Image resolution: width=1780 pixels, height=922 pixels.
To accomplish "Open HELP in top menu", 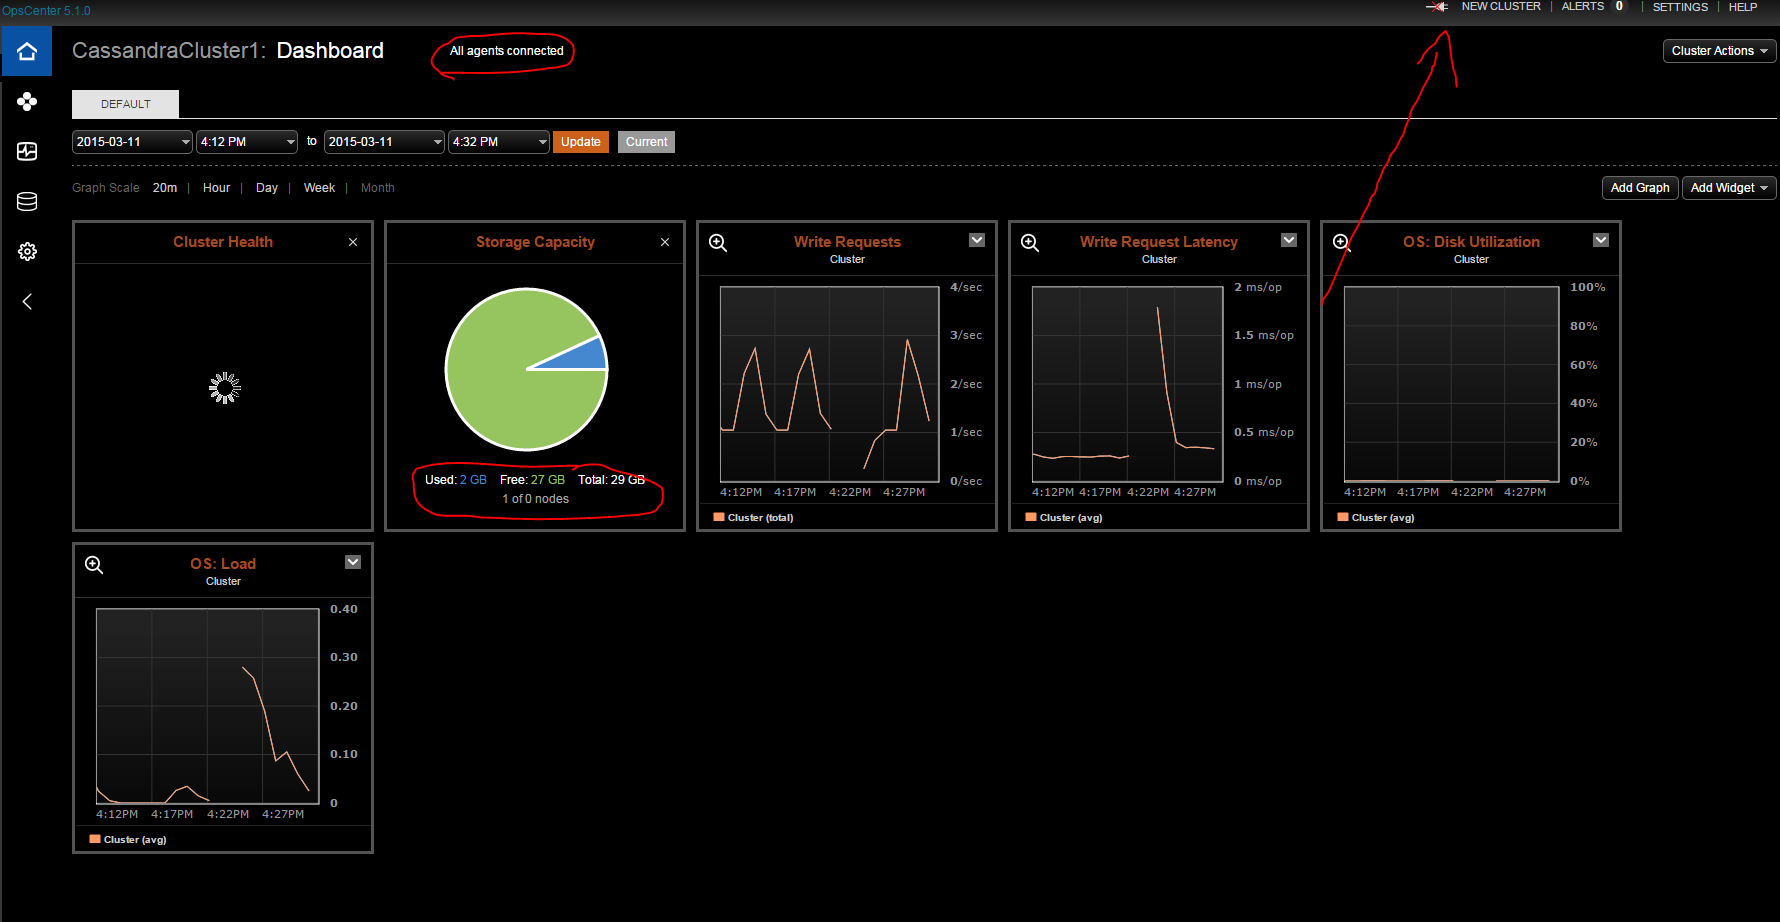I will (1743, 7).
